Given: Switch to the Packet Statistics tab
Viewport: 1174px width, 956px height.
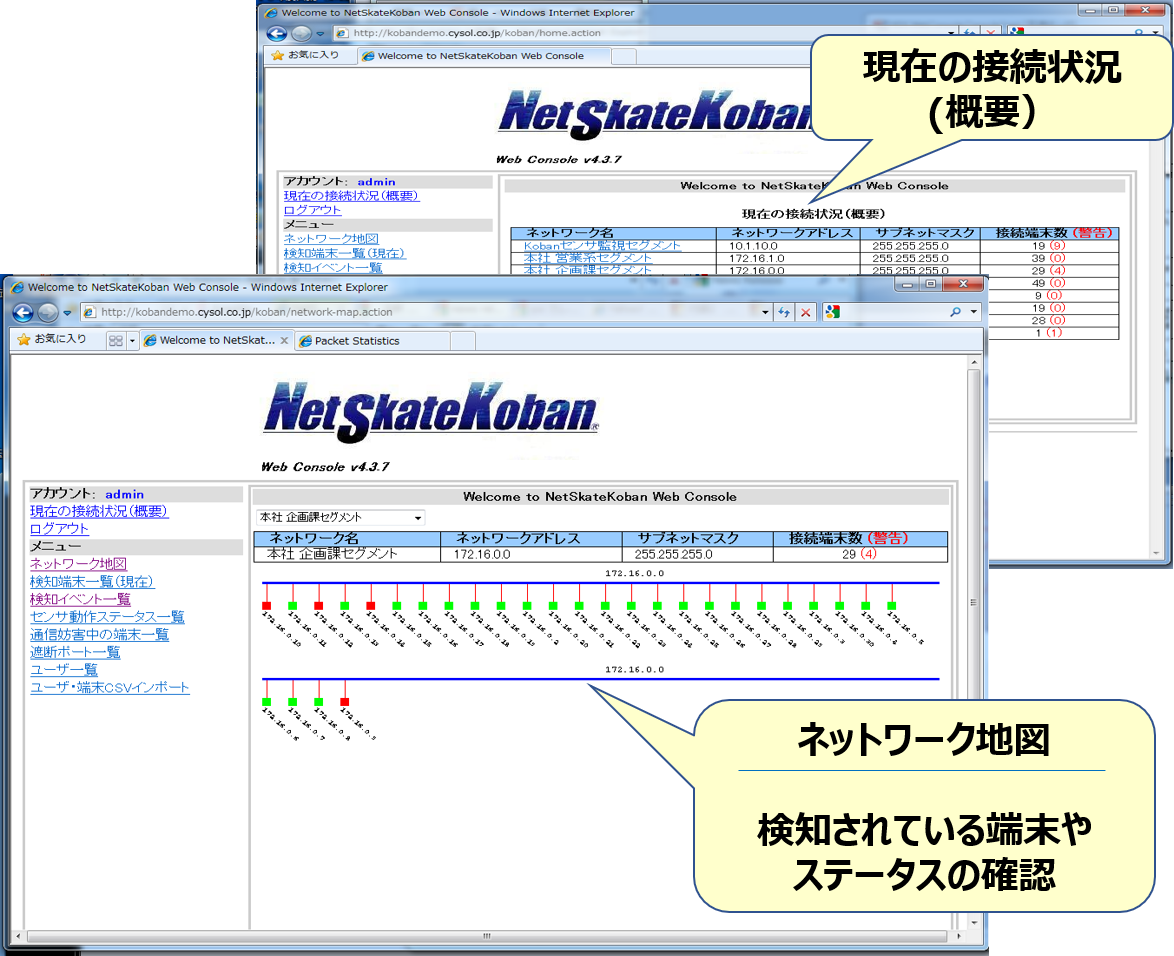Looking at the screenshot, I should click(x=373, y=341).
